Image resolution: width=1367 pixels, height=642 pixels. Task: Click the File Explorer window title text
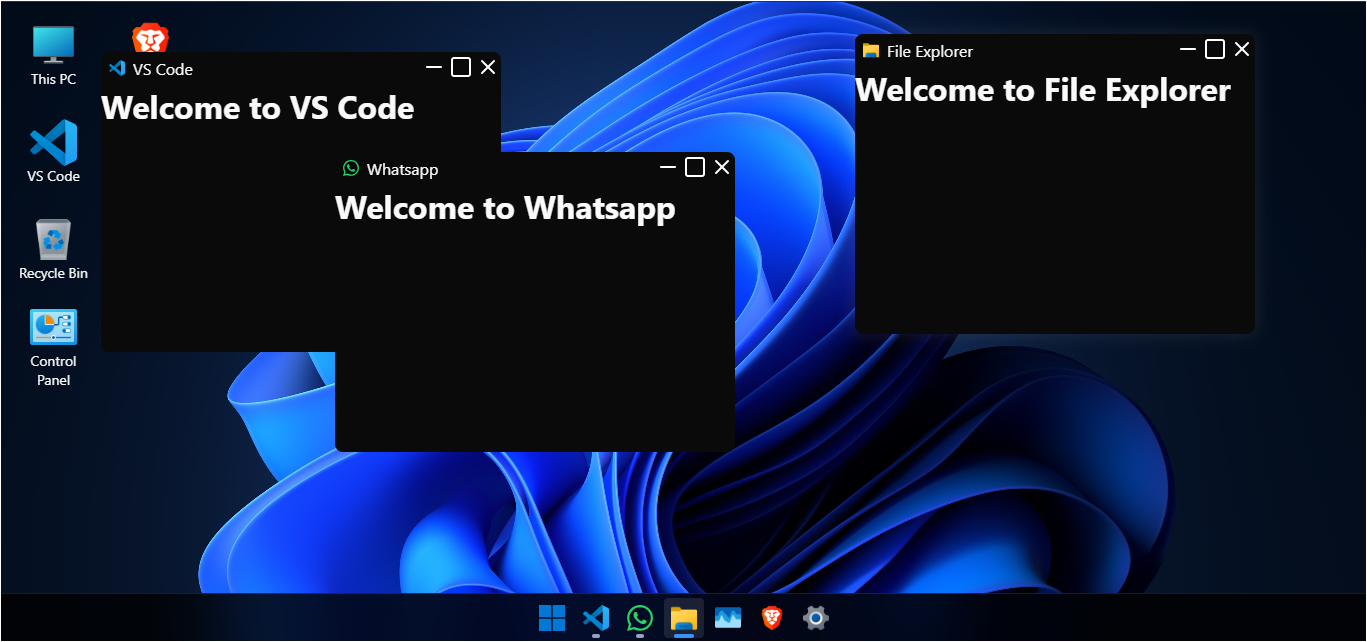(x=929, y=51)
